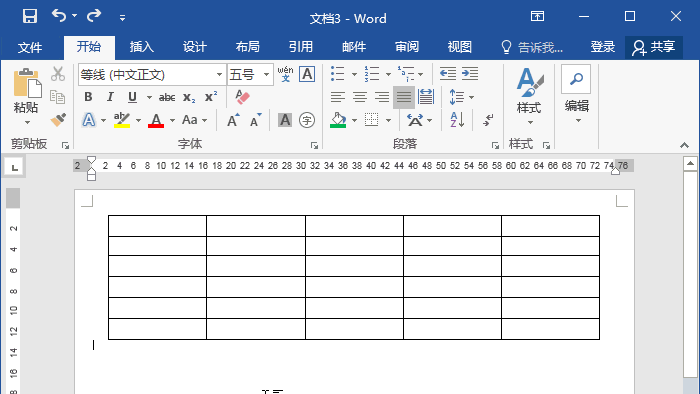Open the 样式 styles gallery
Viewport: 700px width, 394px height.
(529, 96)
